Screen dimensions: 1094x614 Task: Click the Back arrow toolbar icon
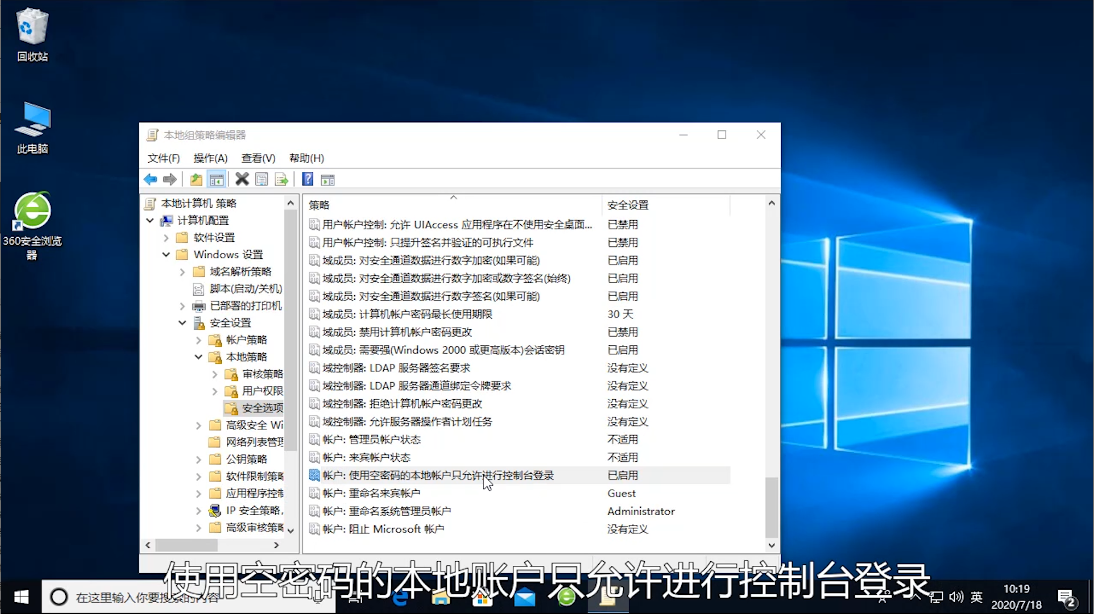(150, 180)
